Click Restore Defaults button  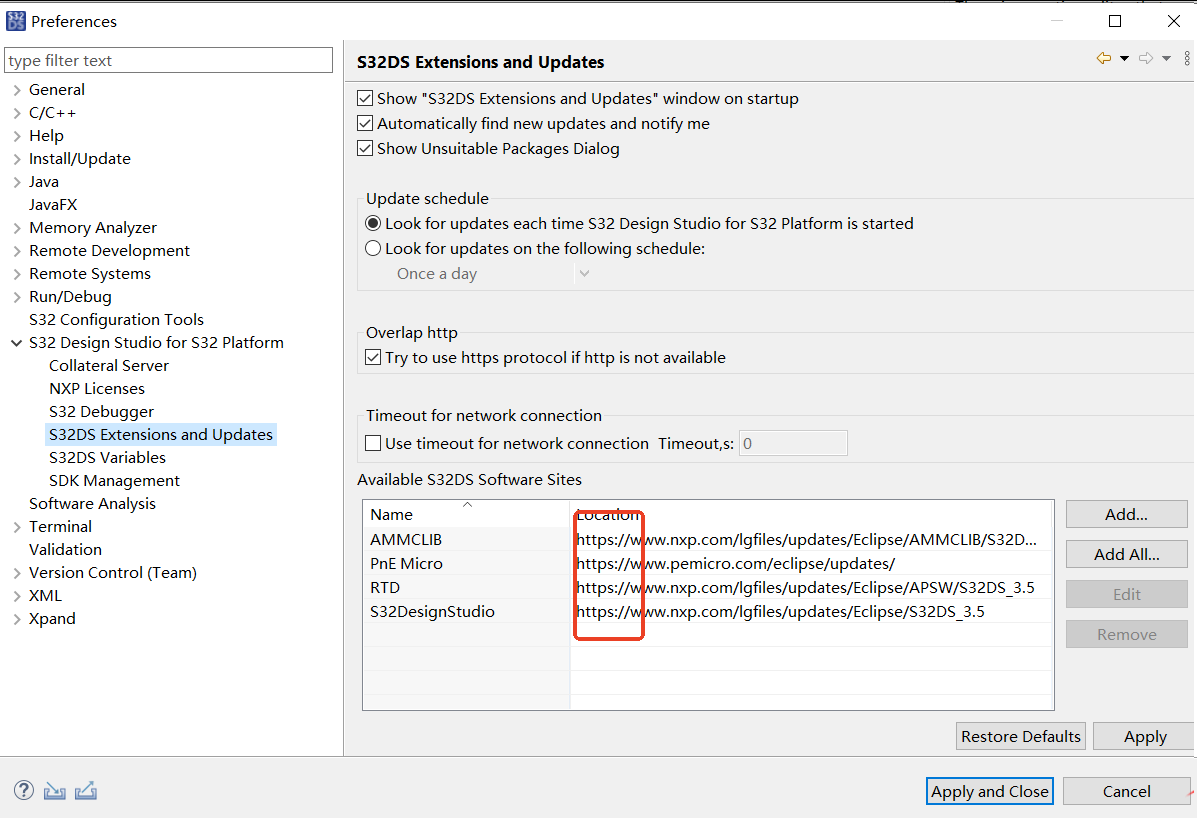tap(1021, 736)
